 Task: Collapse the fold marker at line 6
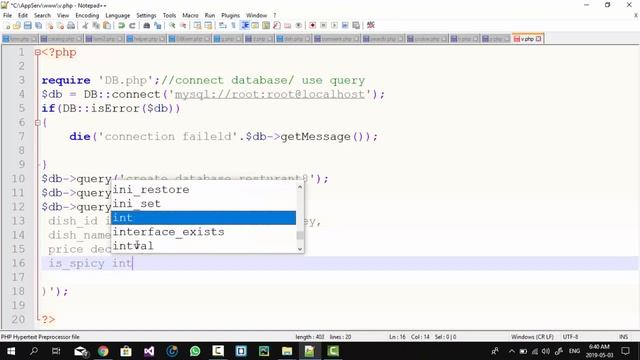tap(37, 122)
